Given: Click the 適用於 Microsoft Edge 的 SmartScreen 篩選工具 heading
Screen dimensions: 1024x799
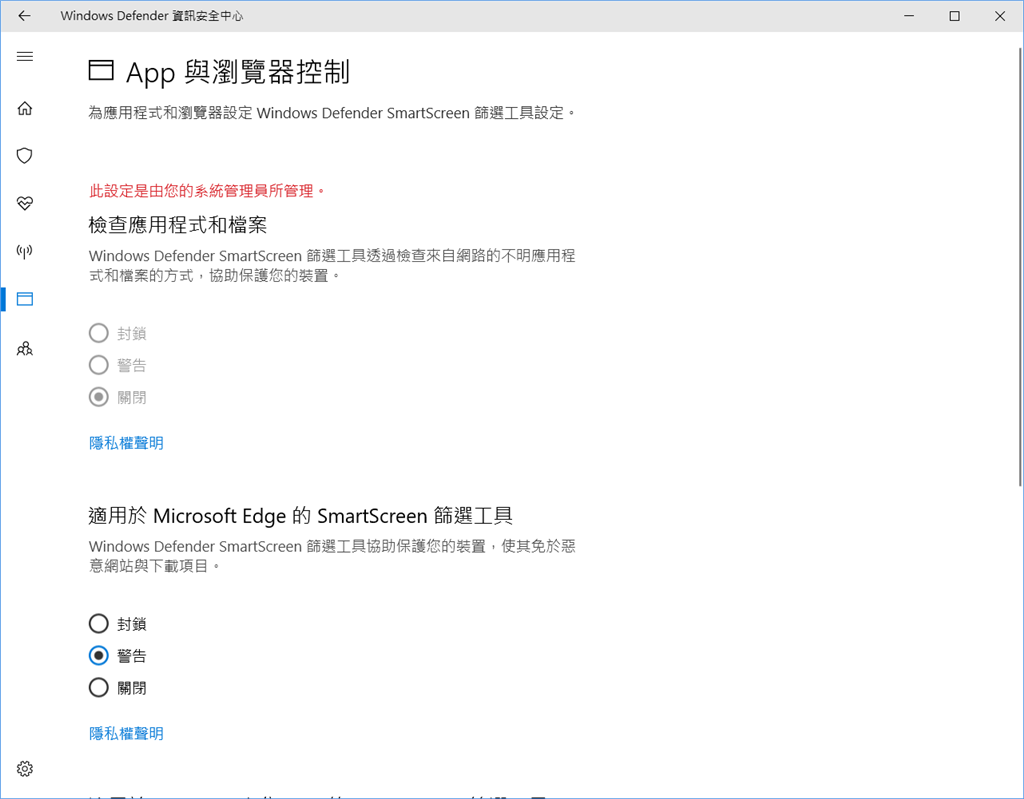Looking at the screenshot, I should (300, 516).
